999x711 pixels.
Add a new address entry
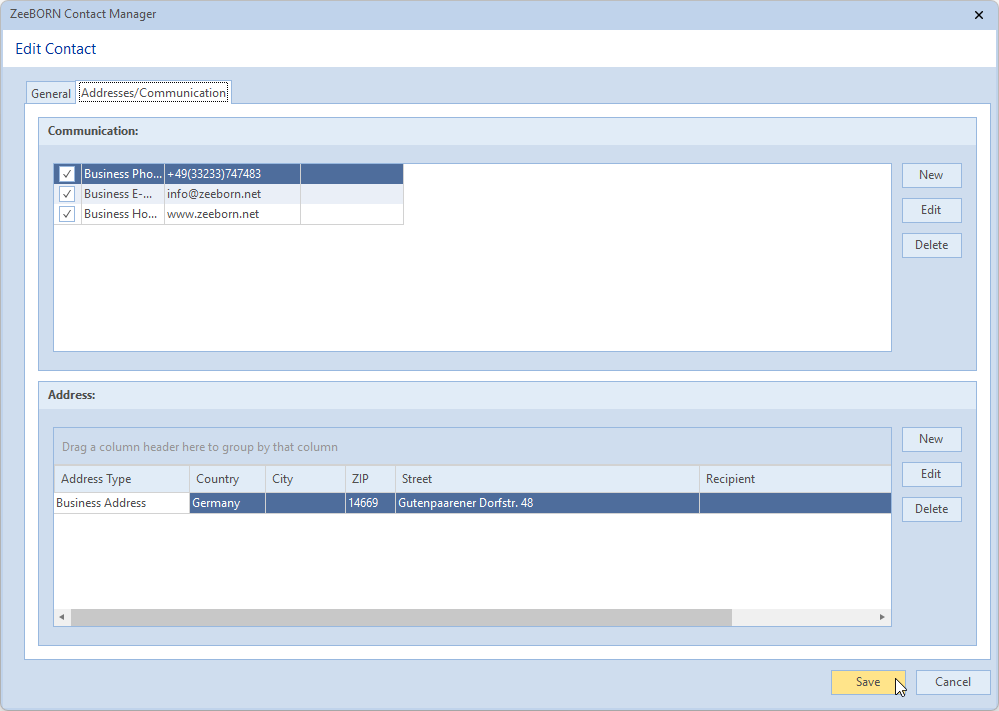pos(931,439)
